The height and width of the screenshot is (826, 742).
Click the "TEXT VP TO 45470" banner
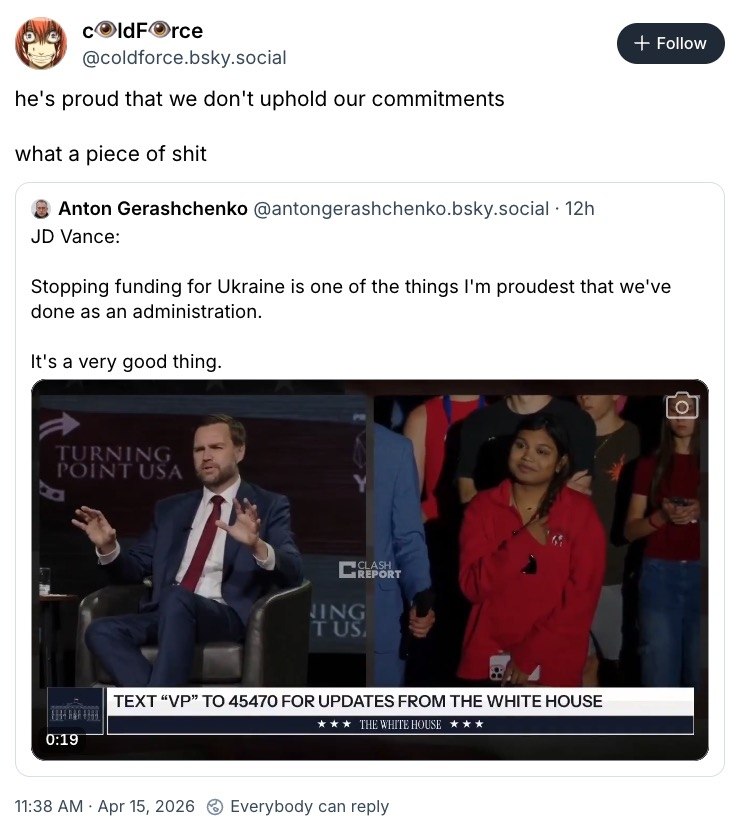click(x=358, y=701)
